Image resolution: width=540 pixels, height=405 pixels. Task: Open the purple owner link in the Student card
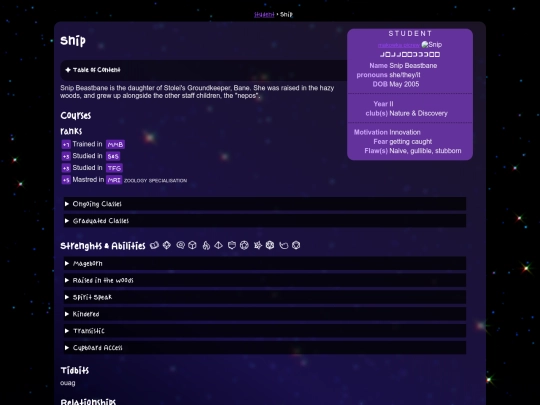(399, 45)
